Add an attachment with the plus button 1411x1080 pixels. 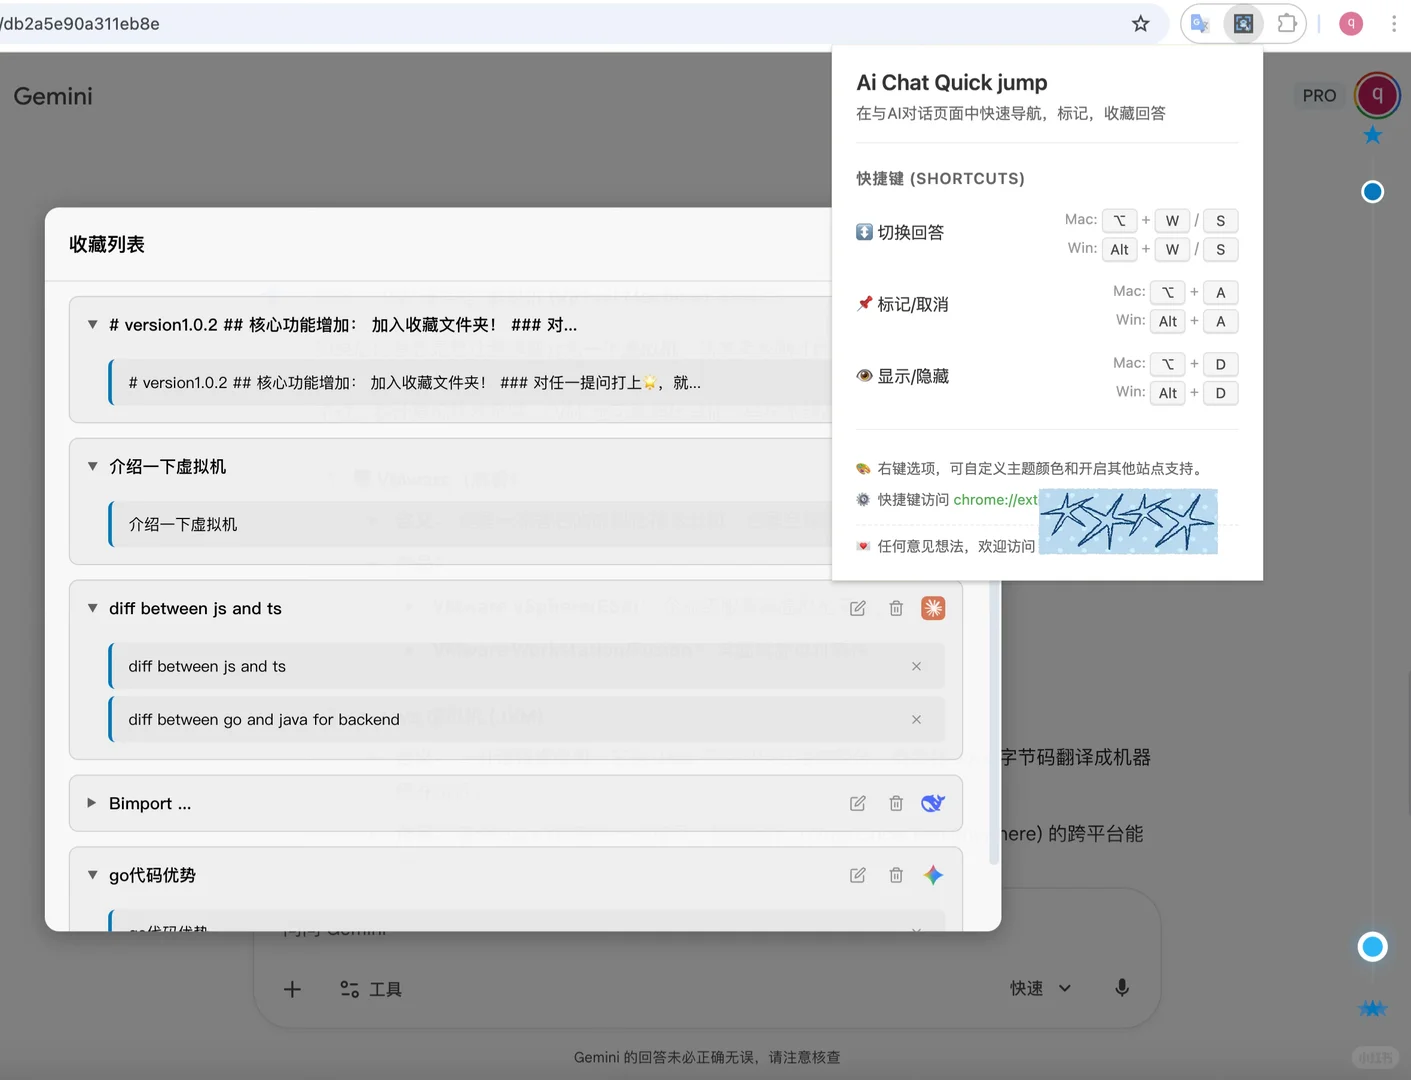[292, 989]
